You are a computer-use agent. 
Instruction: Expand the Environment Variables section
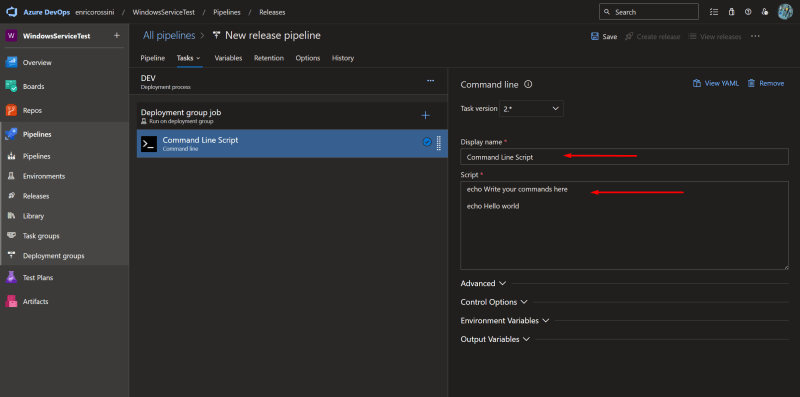click(505, 320)
